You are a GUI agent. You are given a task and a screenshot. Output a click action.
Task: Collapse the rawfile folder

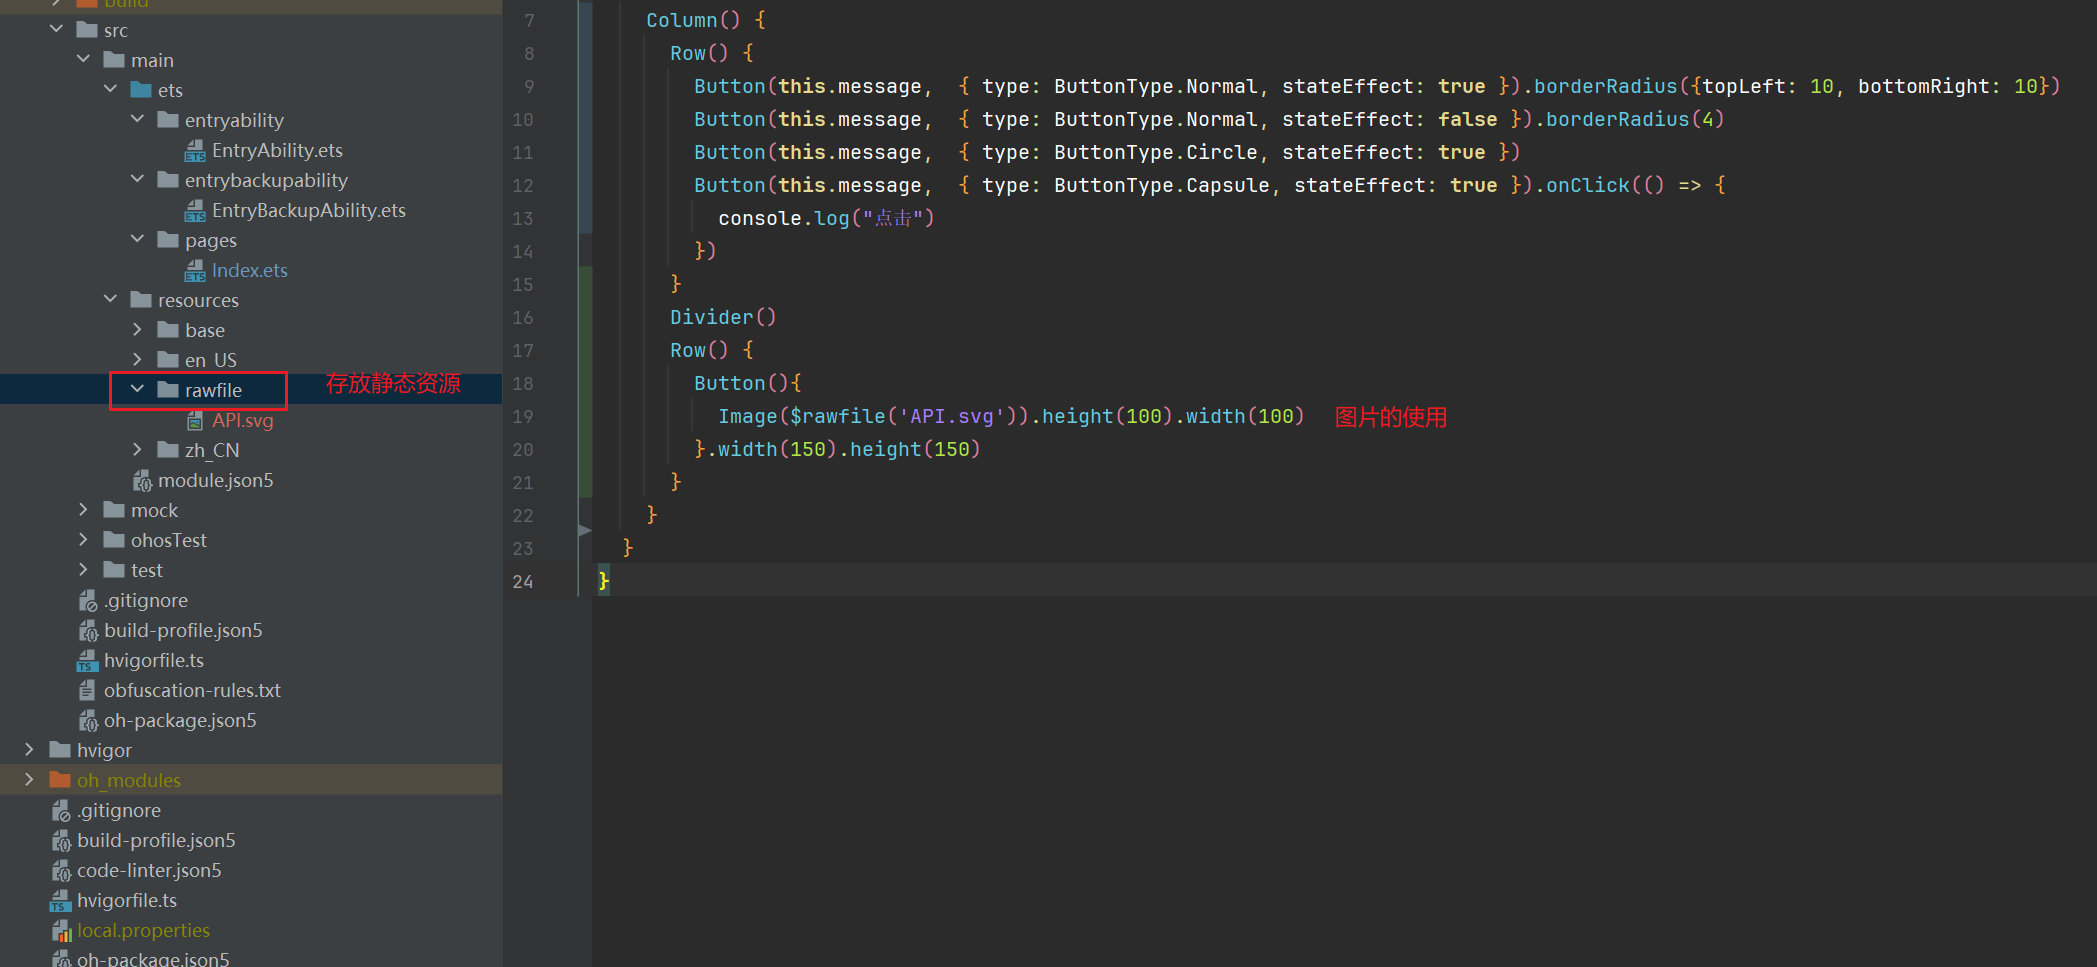(137, 389)
